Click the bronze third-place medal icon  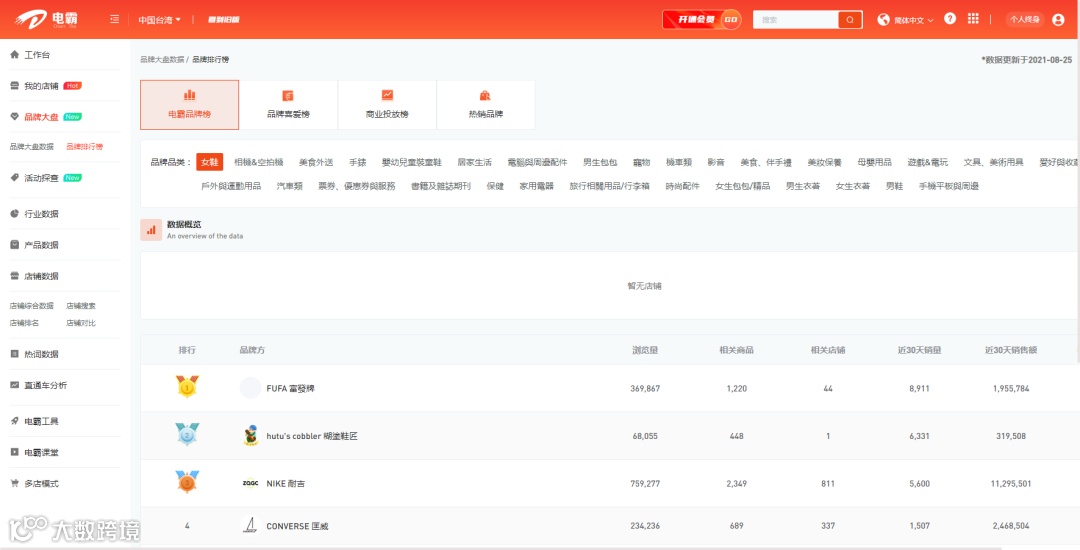(x=187, y=482)
